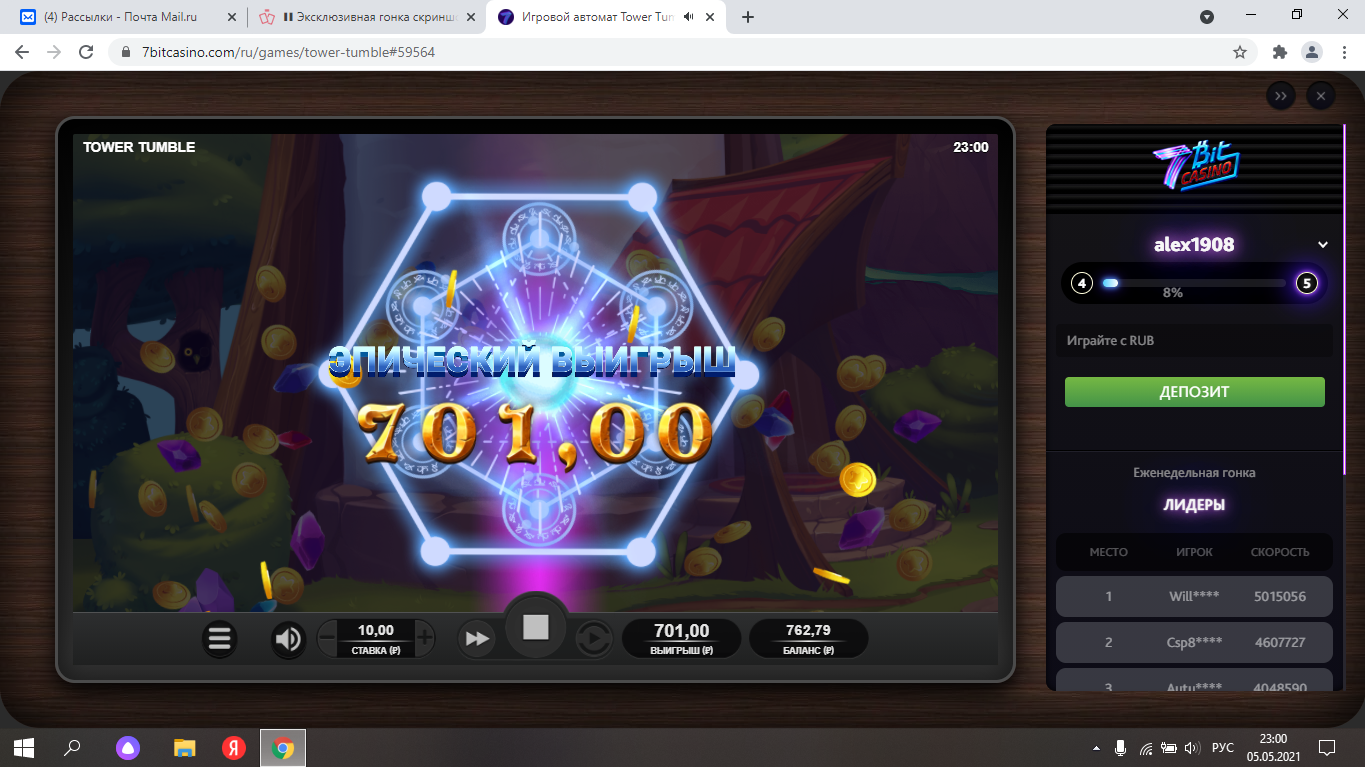Decrease the bet with minus button

[x=328, y=637]
